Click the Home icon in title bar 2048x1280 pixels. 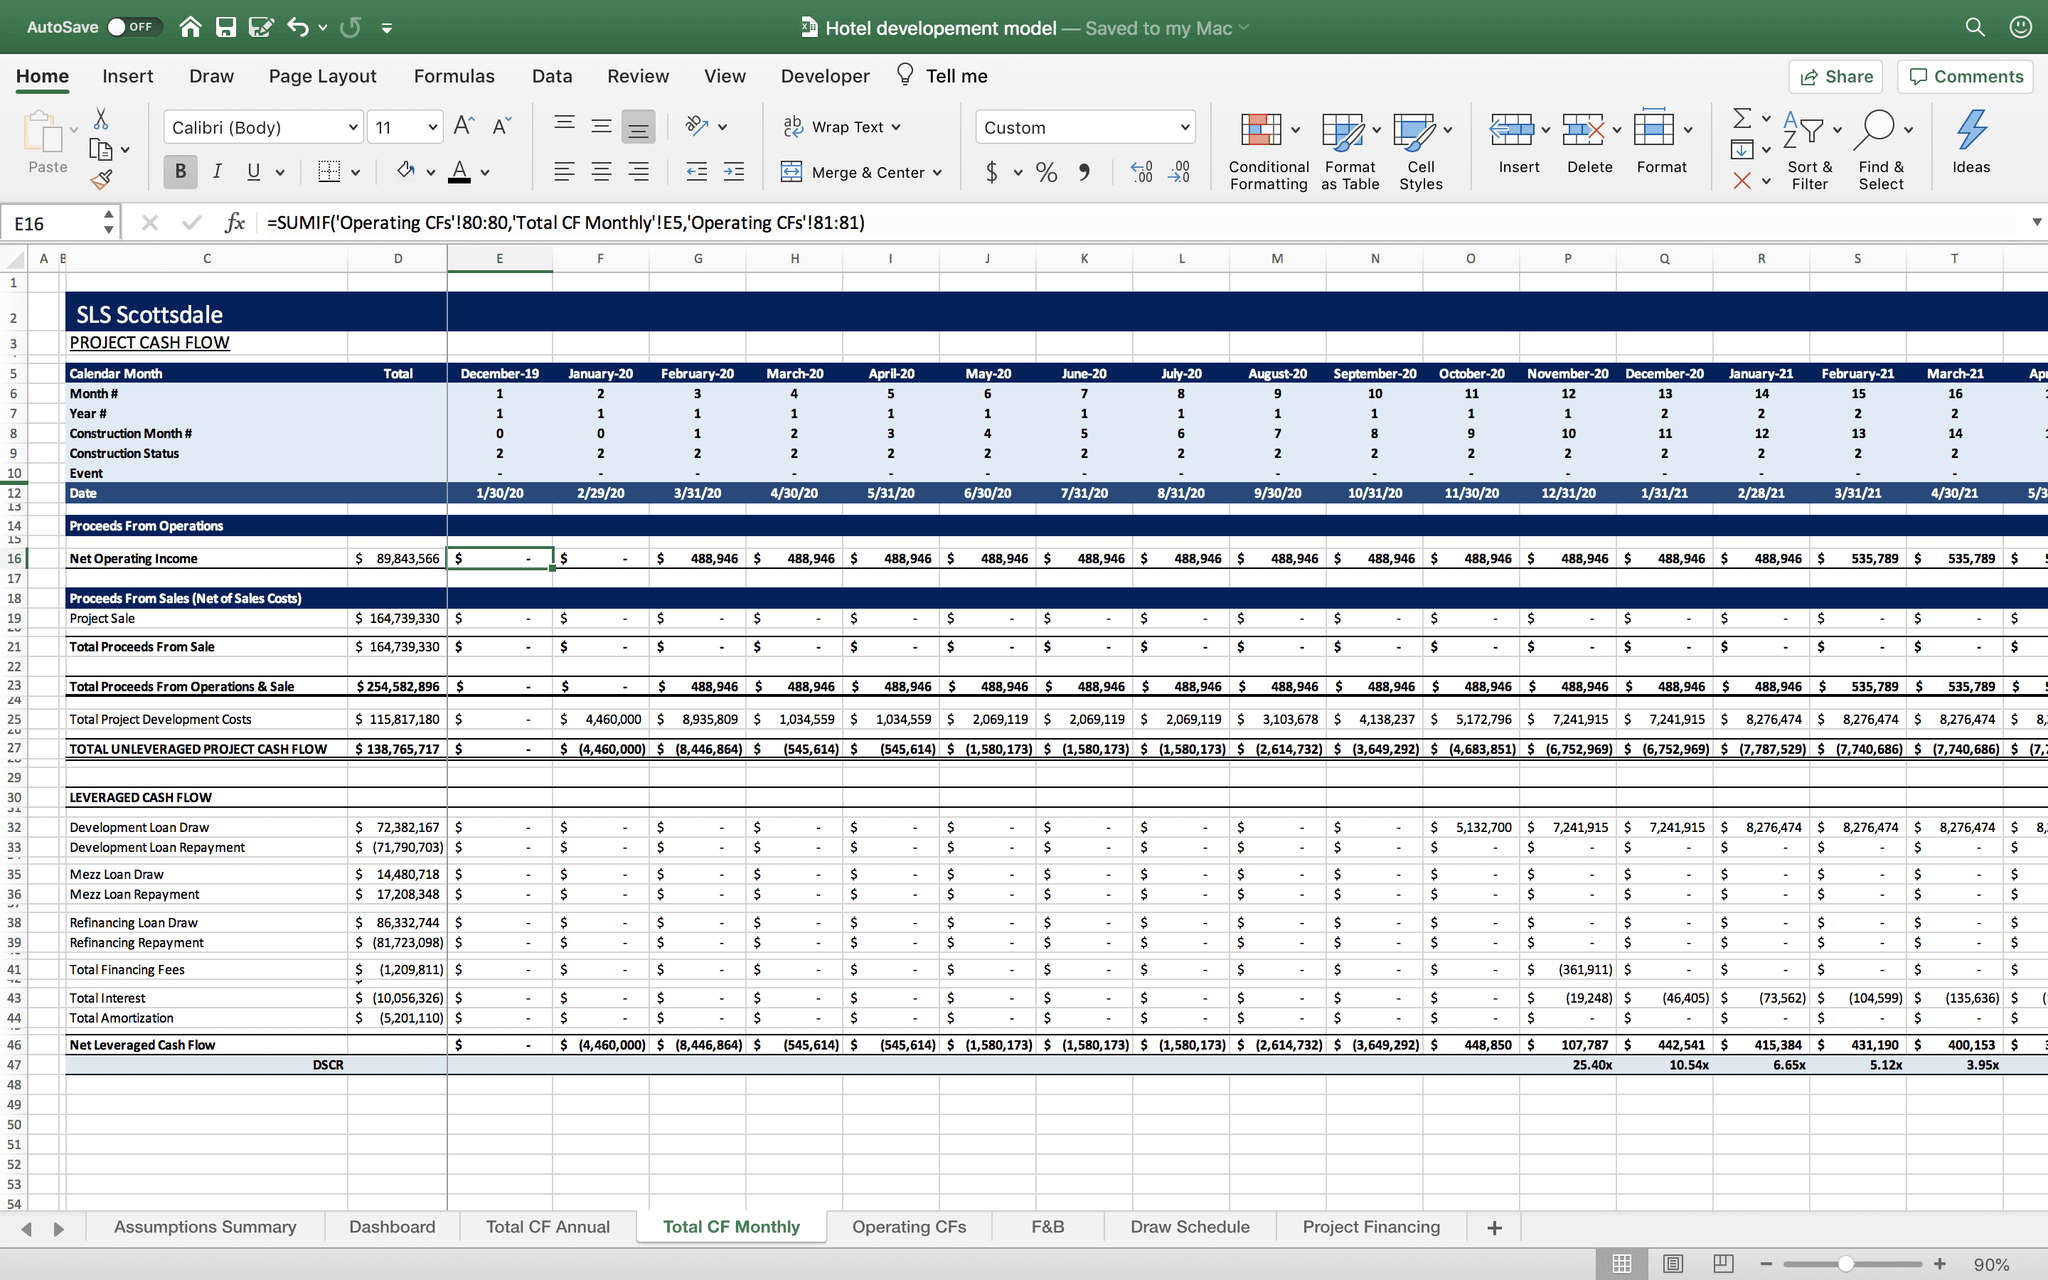coord(190,27)
